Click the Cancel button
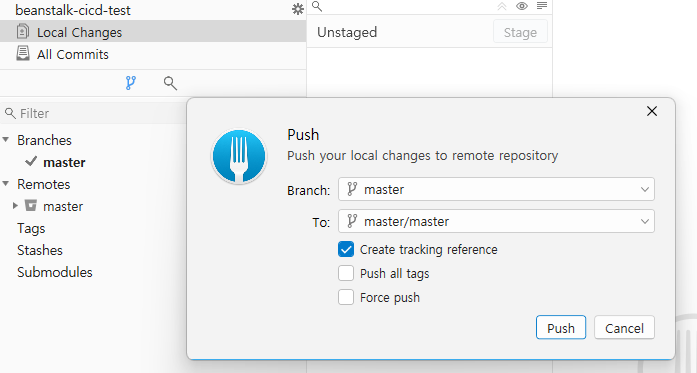The width and height of the screenshot is (697, 373). coord(624,328)
